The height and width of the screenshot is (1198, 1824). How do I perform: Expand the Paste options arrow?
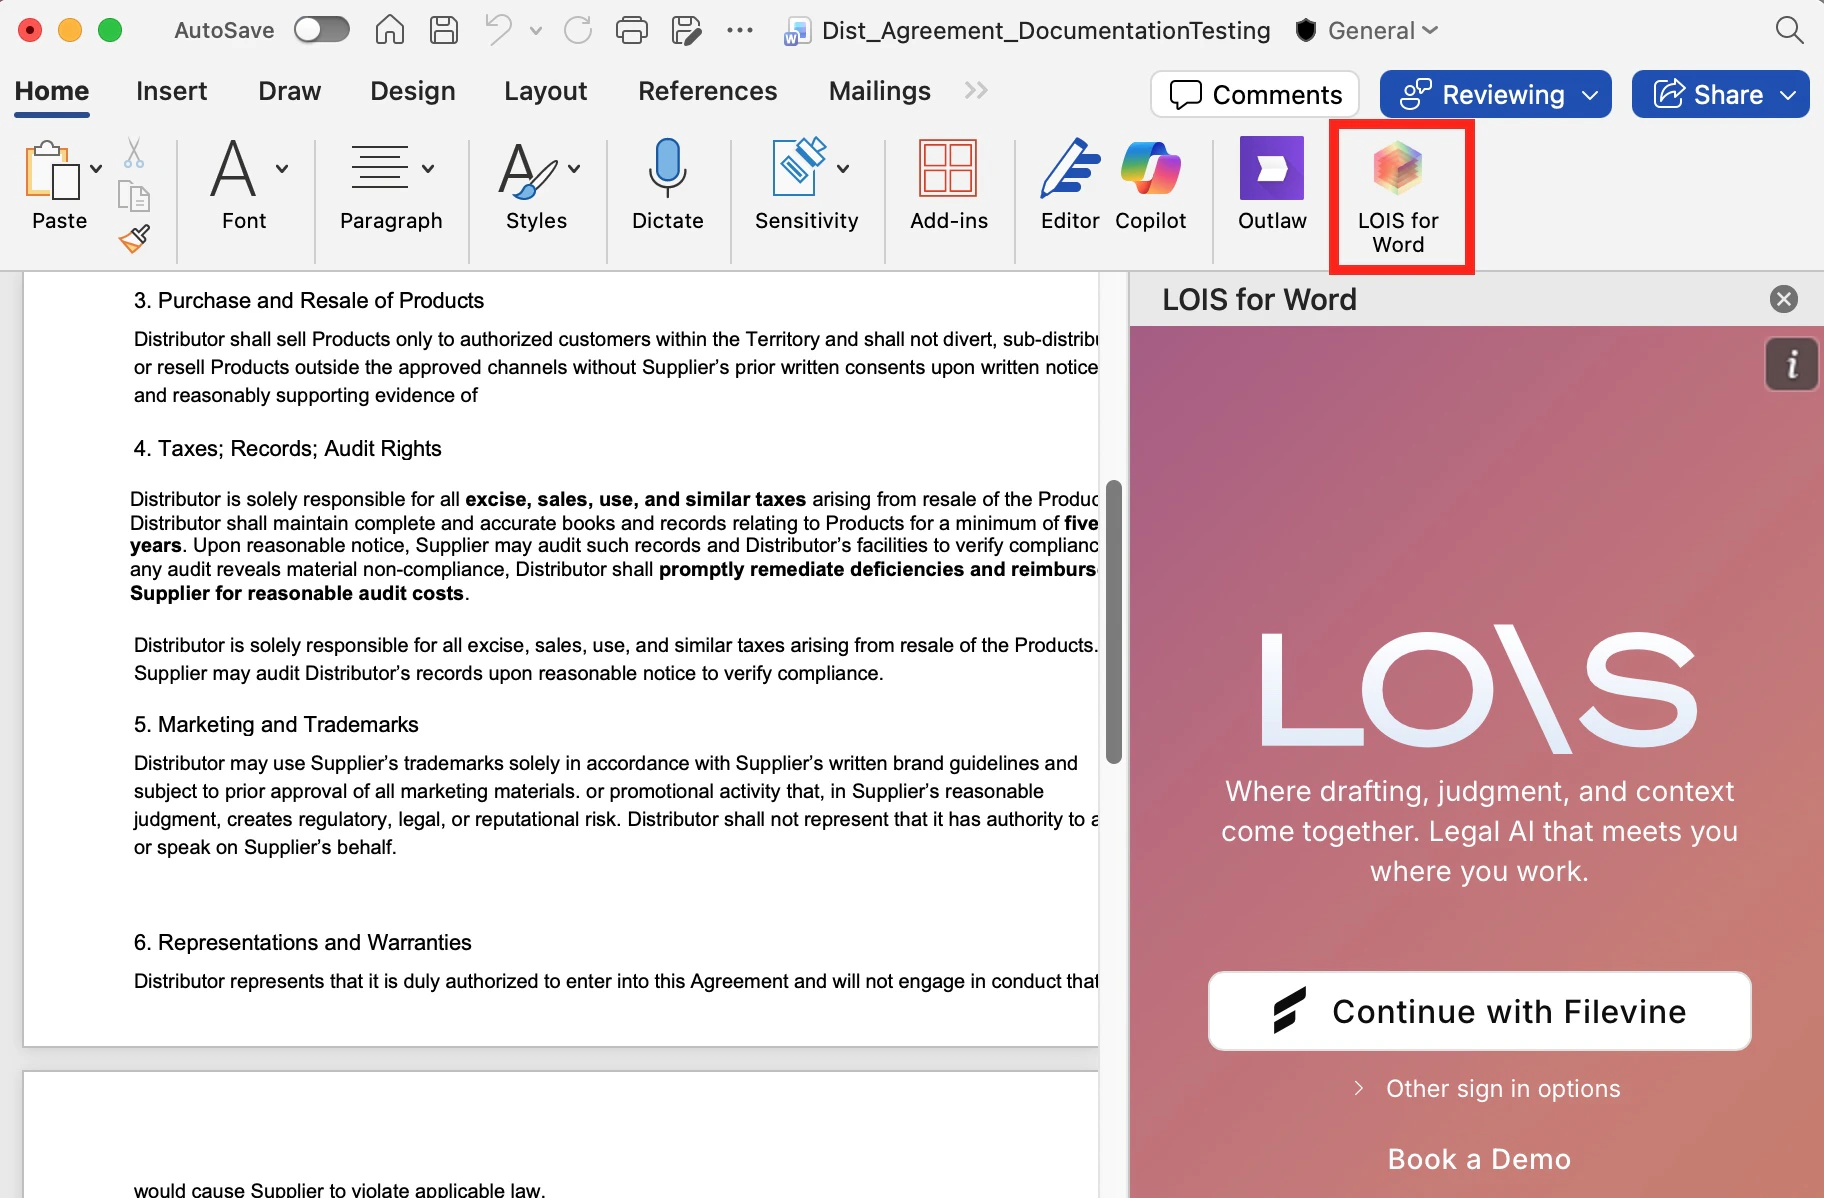(96, 168)
